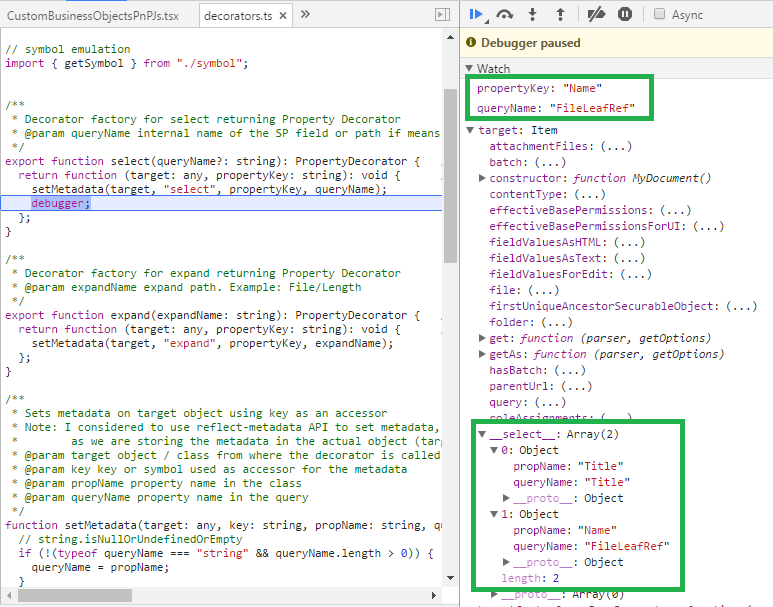Viewport: 773px width, 607px height.
Task: Click the editor scroll up arrow
Action: pos(450,37)
